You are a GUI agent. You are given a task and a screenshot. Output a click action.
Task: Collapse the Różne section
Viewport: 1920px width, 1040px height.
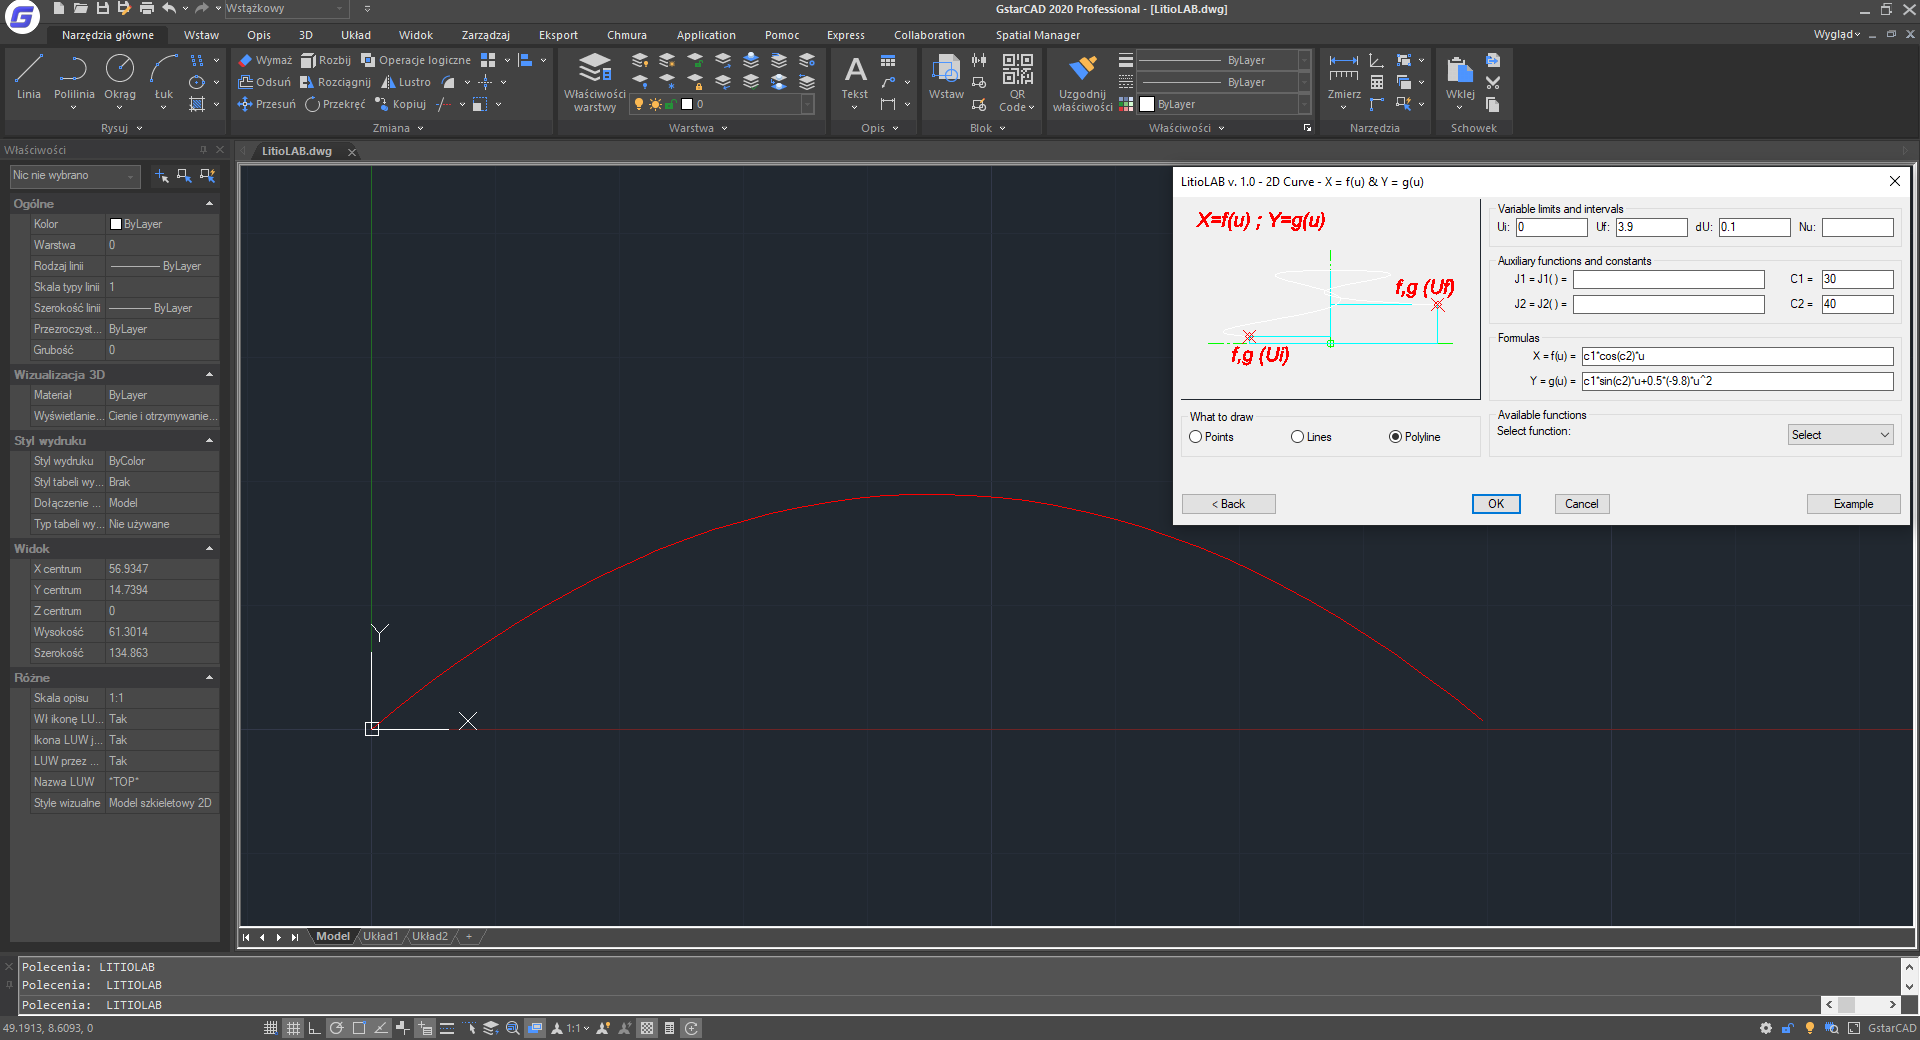[209, 678]
